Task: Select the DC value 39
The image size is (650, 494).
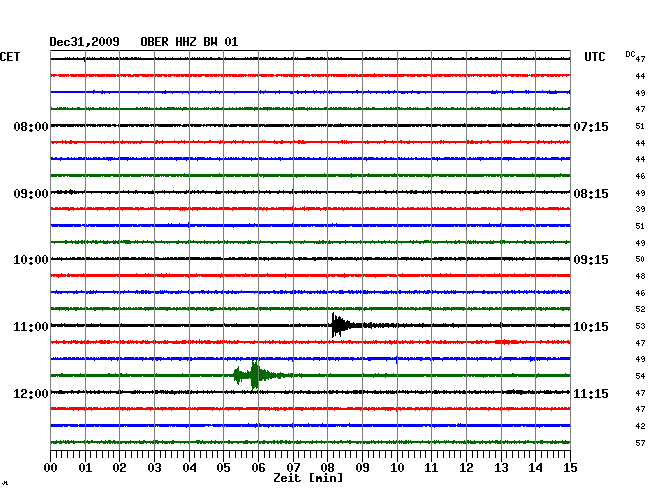Action: (640, 209)
